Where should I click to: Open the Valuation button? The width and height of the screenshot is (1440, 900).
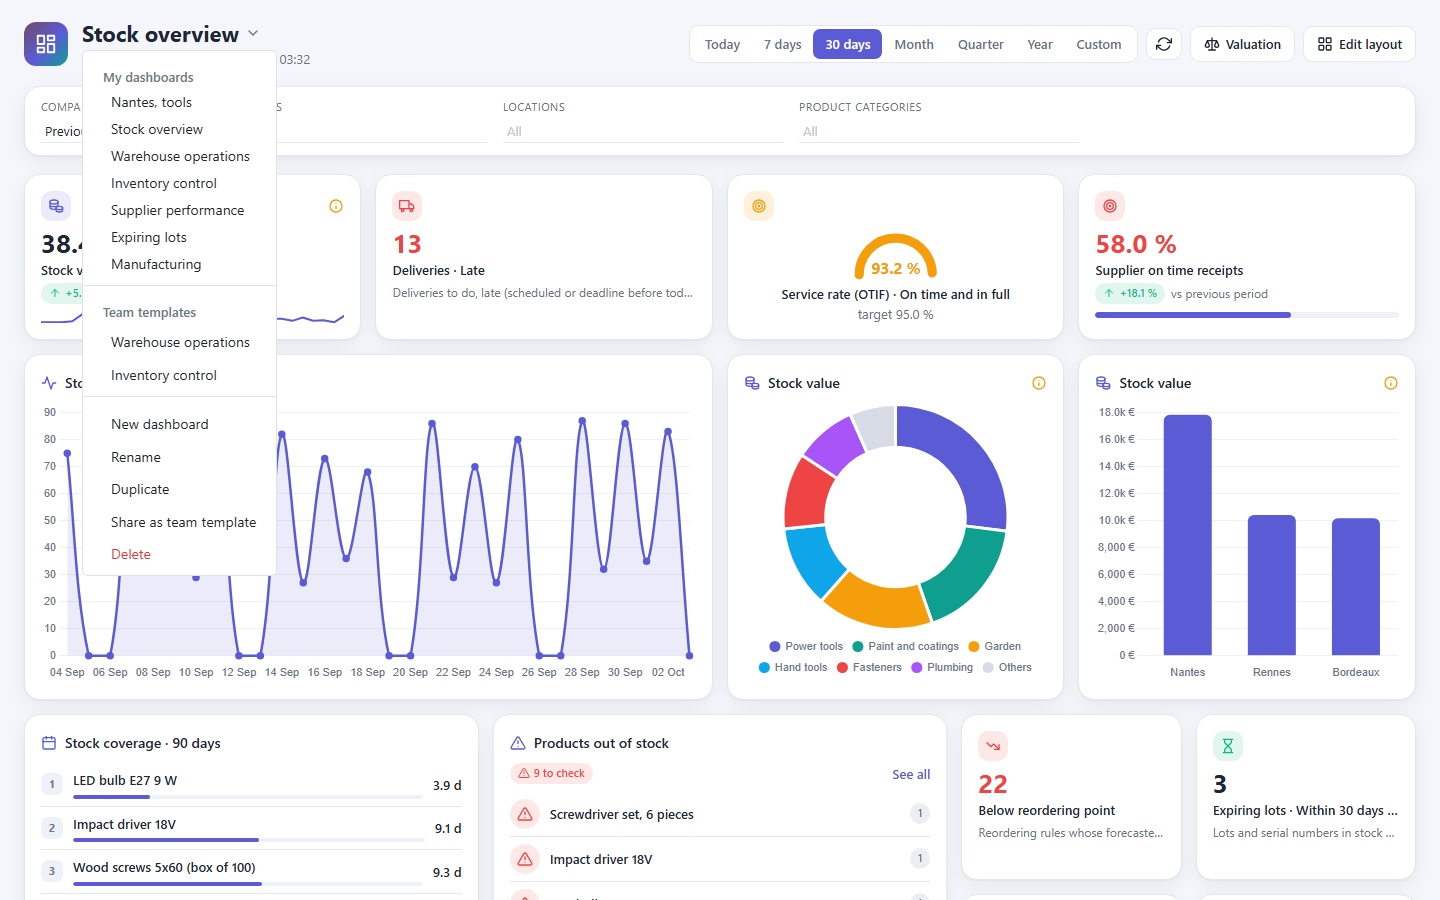pyautogui.click(x=1243, y=44)
